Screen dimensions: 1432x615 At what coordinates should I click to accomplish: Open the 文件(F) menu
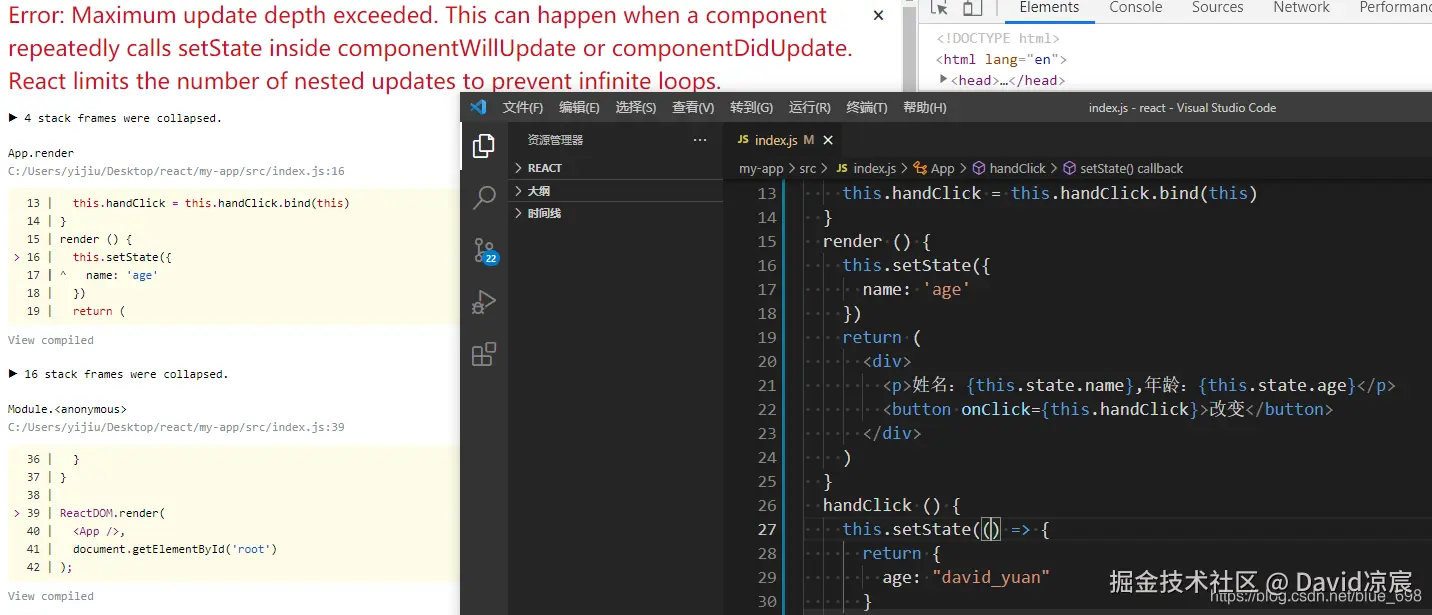click(522, 108)
